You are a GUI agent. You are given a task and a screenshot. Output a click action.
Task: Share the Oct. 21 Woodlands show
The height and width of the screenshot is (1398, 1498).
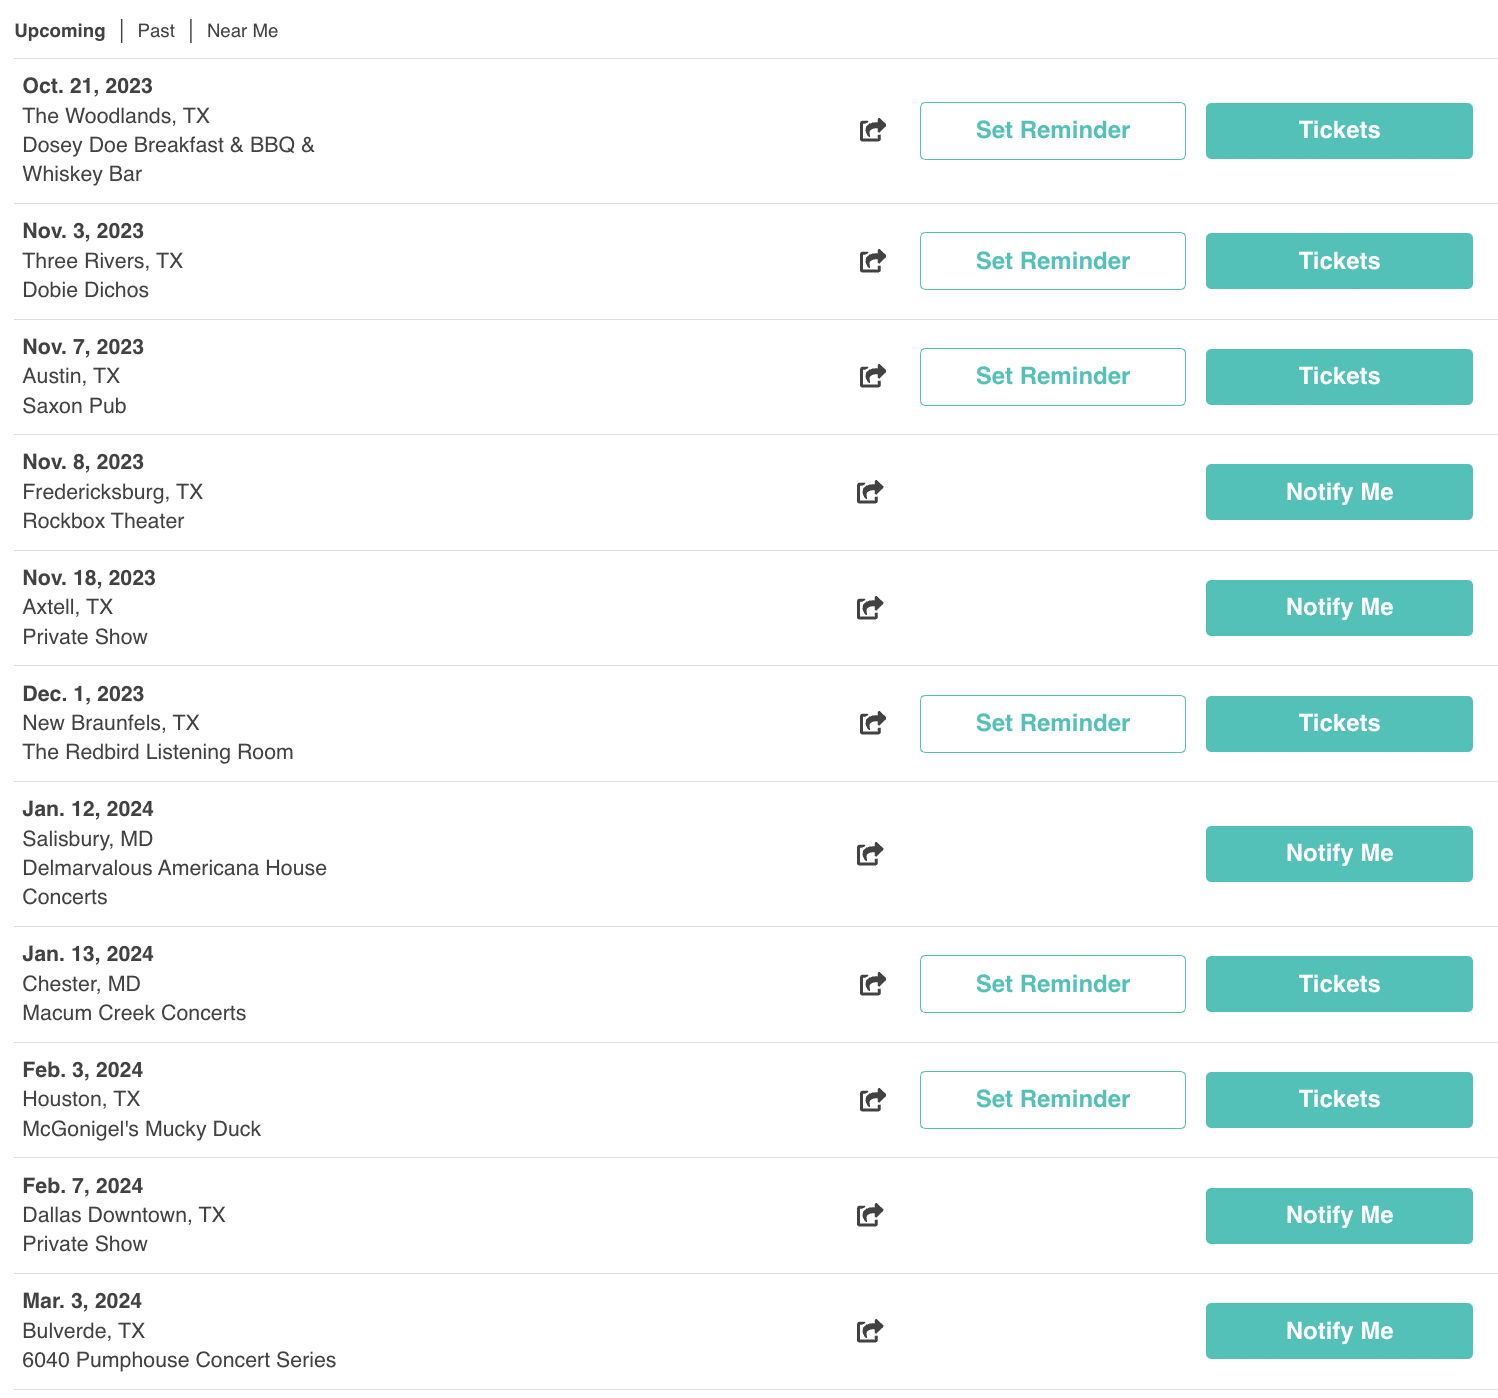(x=873, y=130)
